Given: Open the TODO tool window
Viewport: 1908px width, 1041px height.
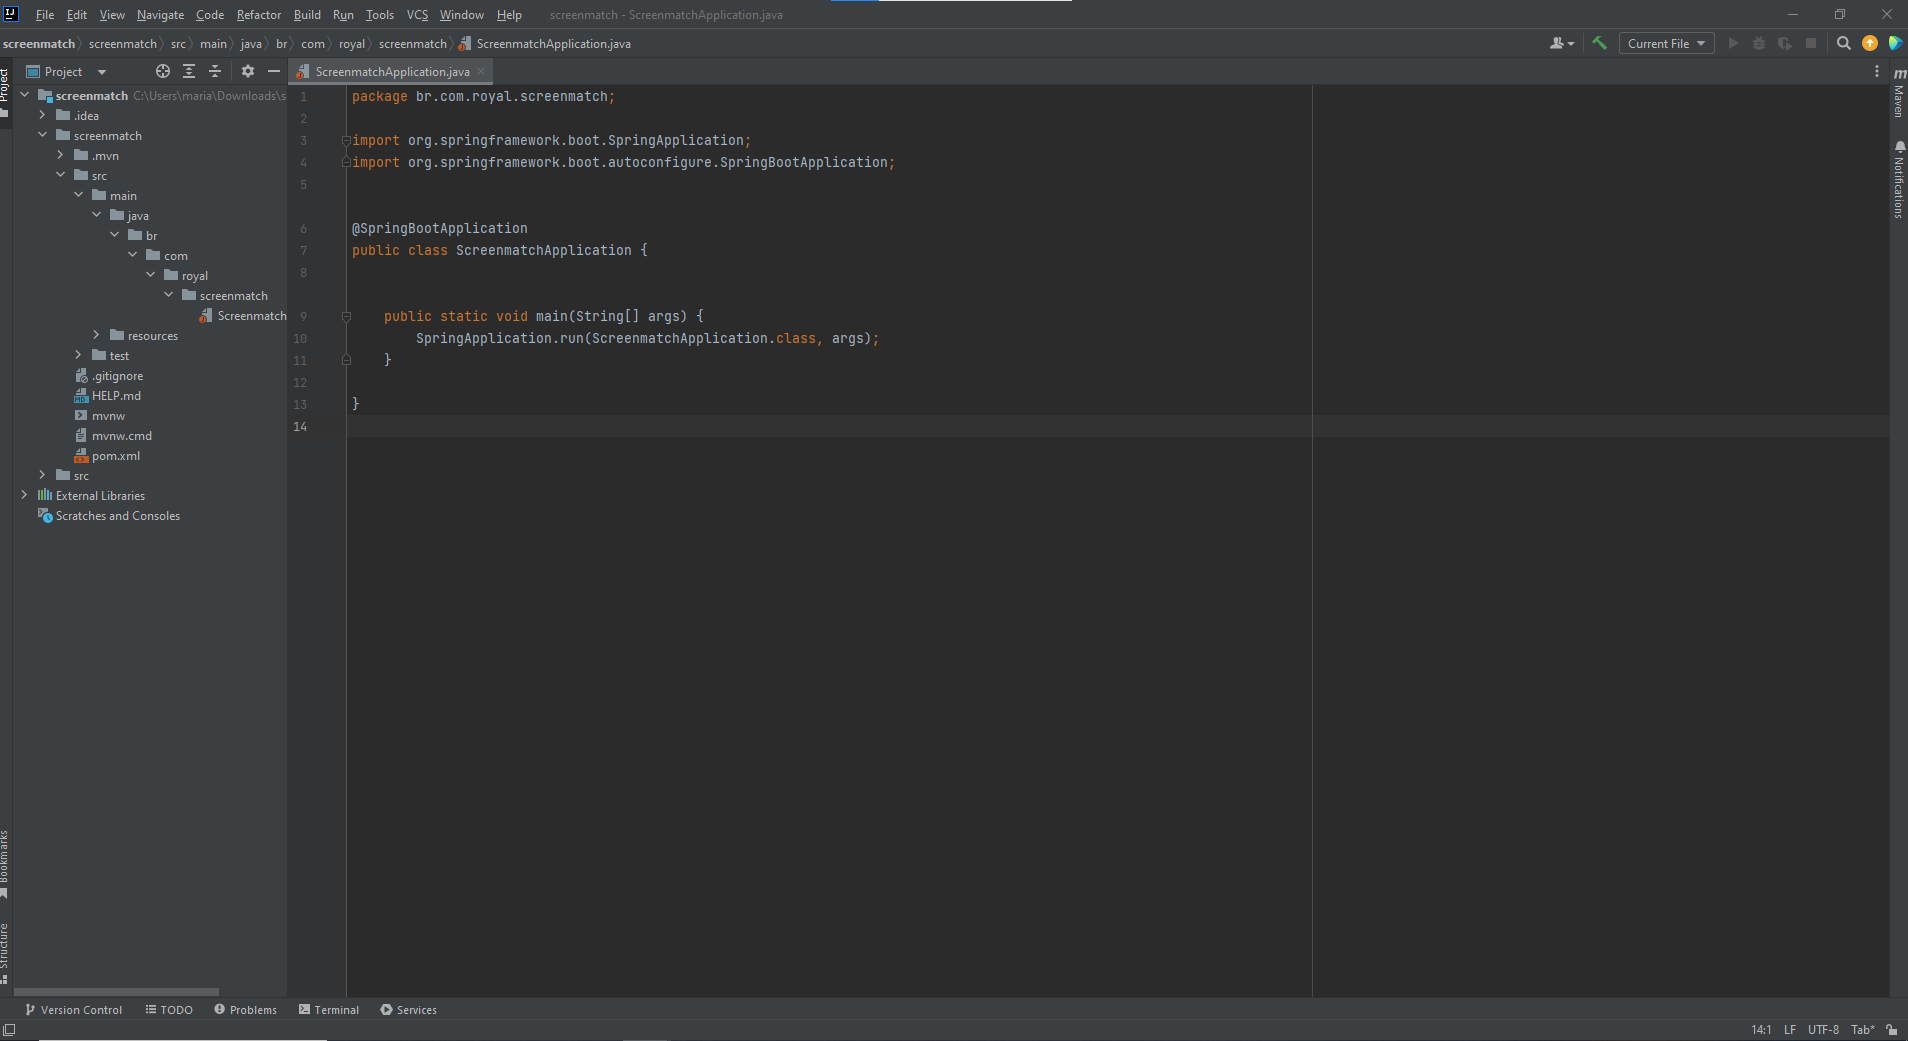Looking at the screenshot, I should 169,1010.
